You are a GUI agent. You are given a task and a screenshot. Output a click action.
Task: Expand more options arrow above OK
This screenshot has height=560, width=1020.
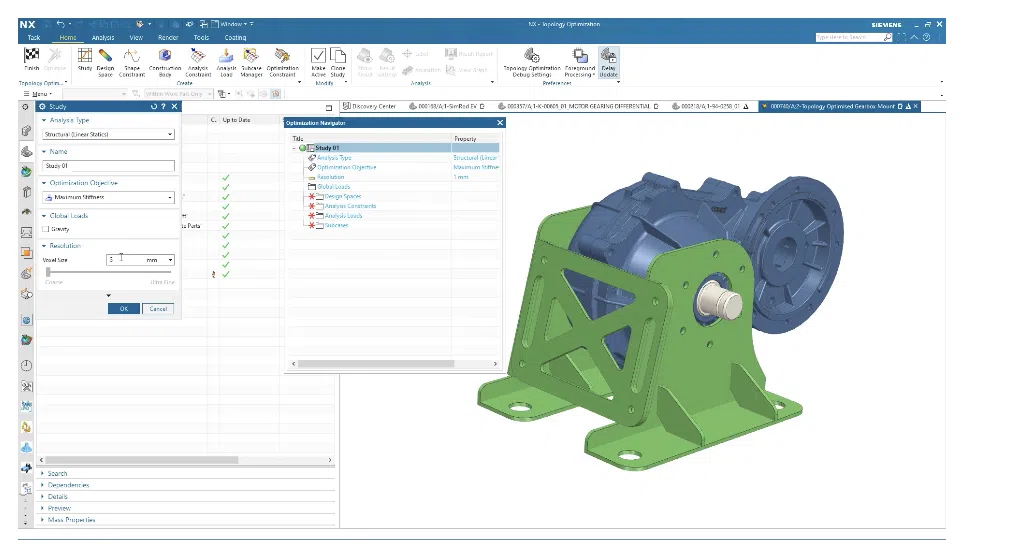click(109, 295)
